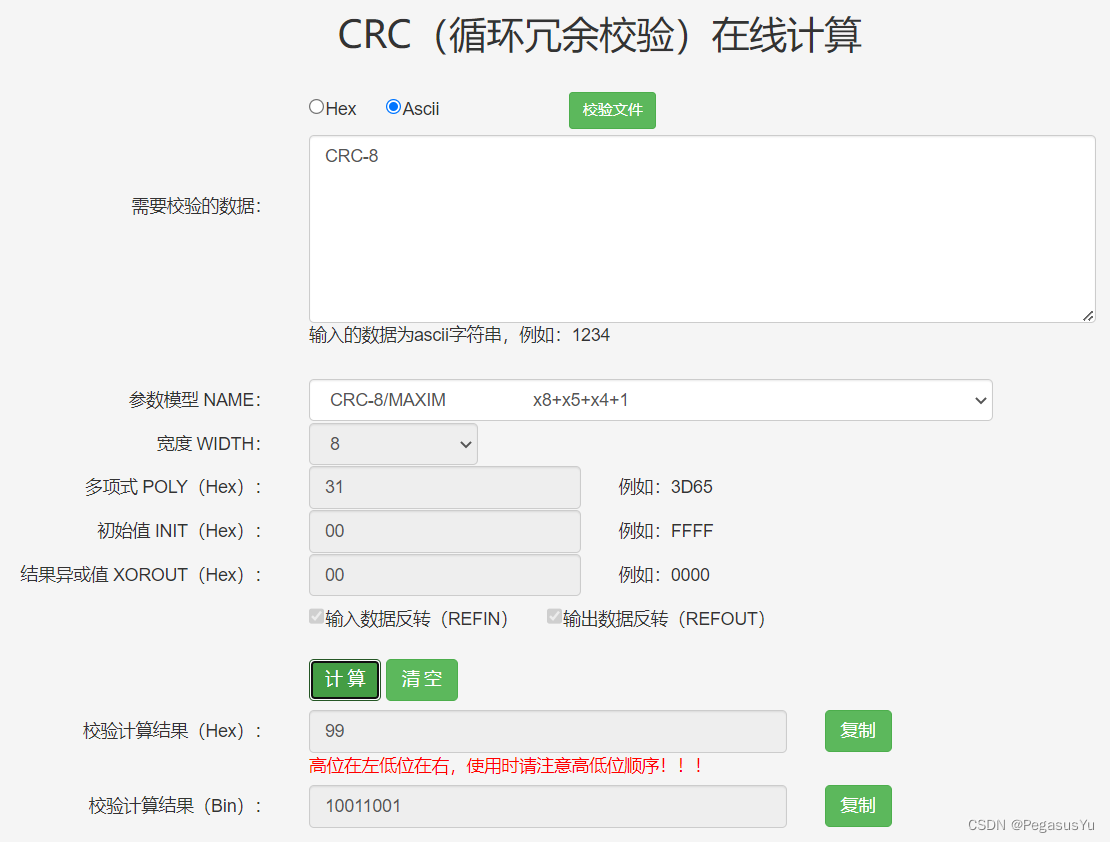Click the 初始值 INIT field showing 00

[444, 531]
